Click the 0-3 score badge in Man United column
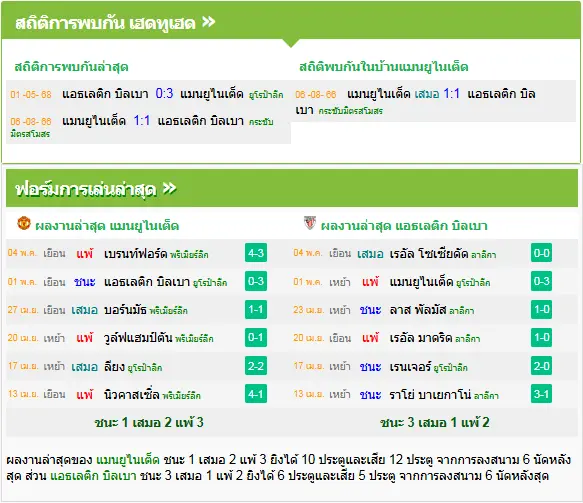Screen dimensions: 583x503 coord(256,281)
